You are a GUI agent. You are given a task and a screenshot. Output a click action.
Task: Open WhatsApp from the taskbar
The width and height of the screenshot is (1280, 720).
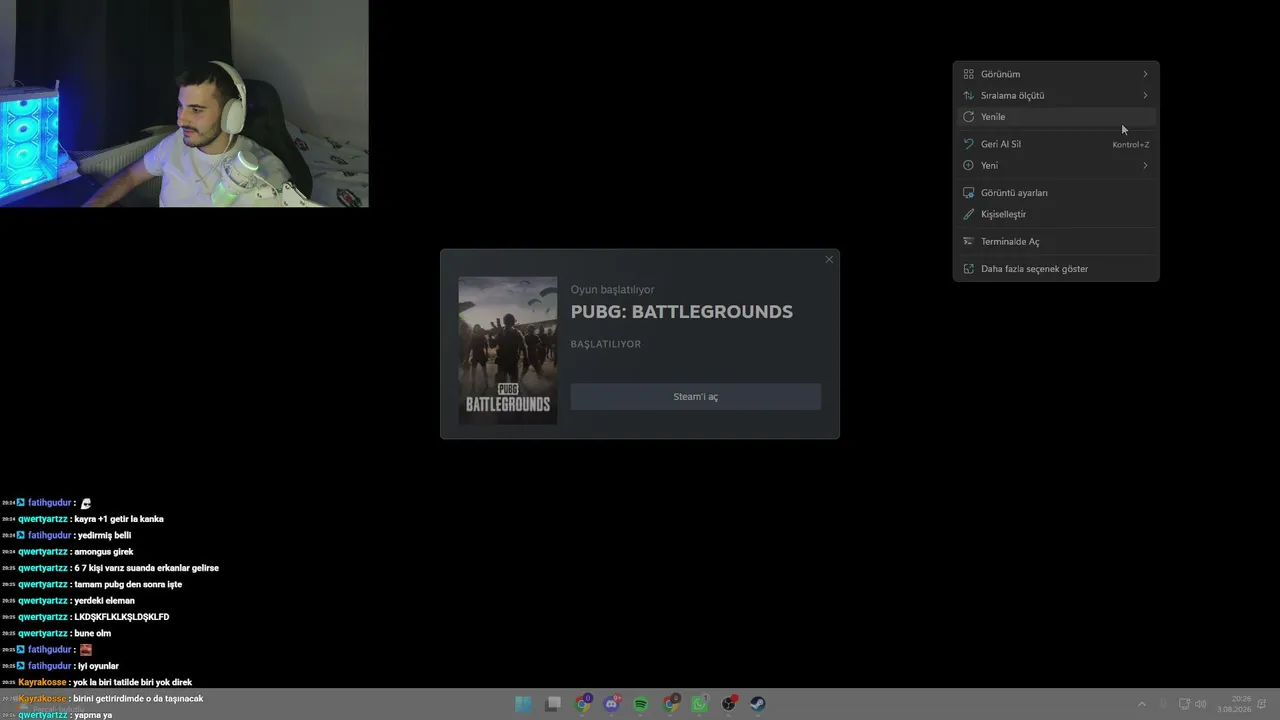click(700, 704)
